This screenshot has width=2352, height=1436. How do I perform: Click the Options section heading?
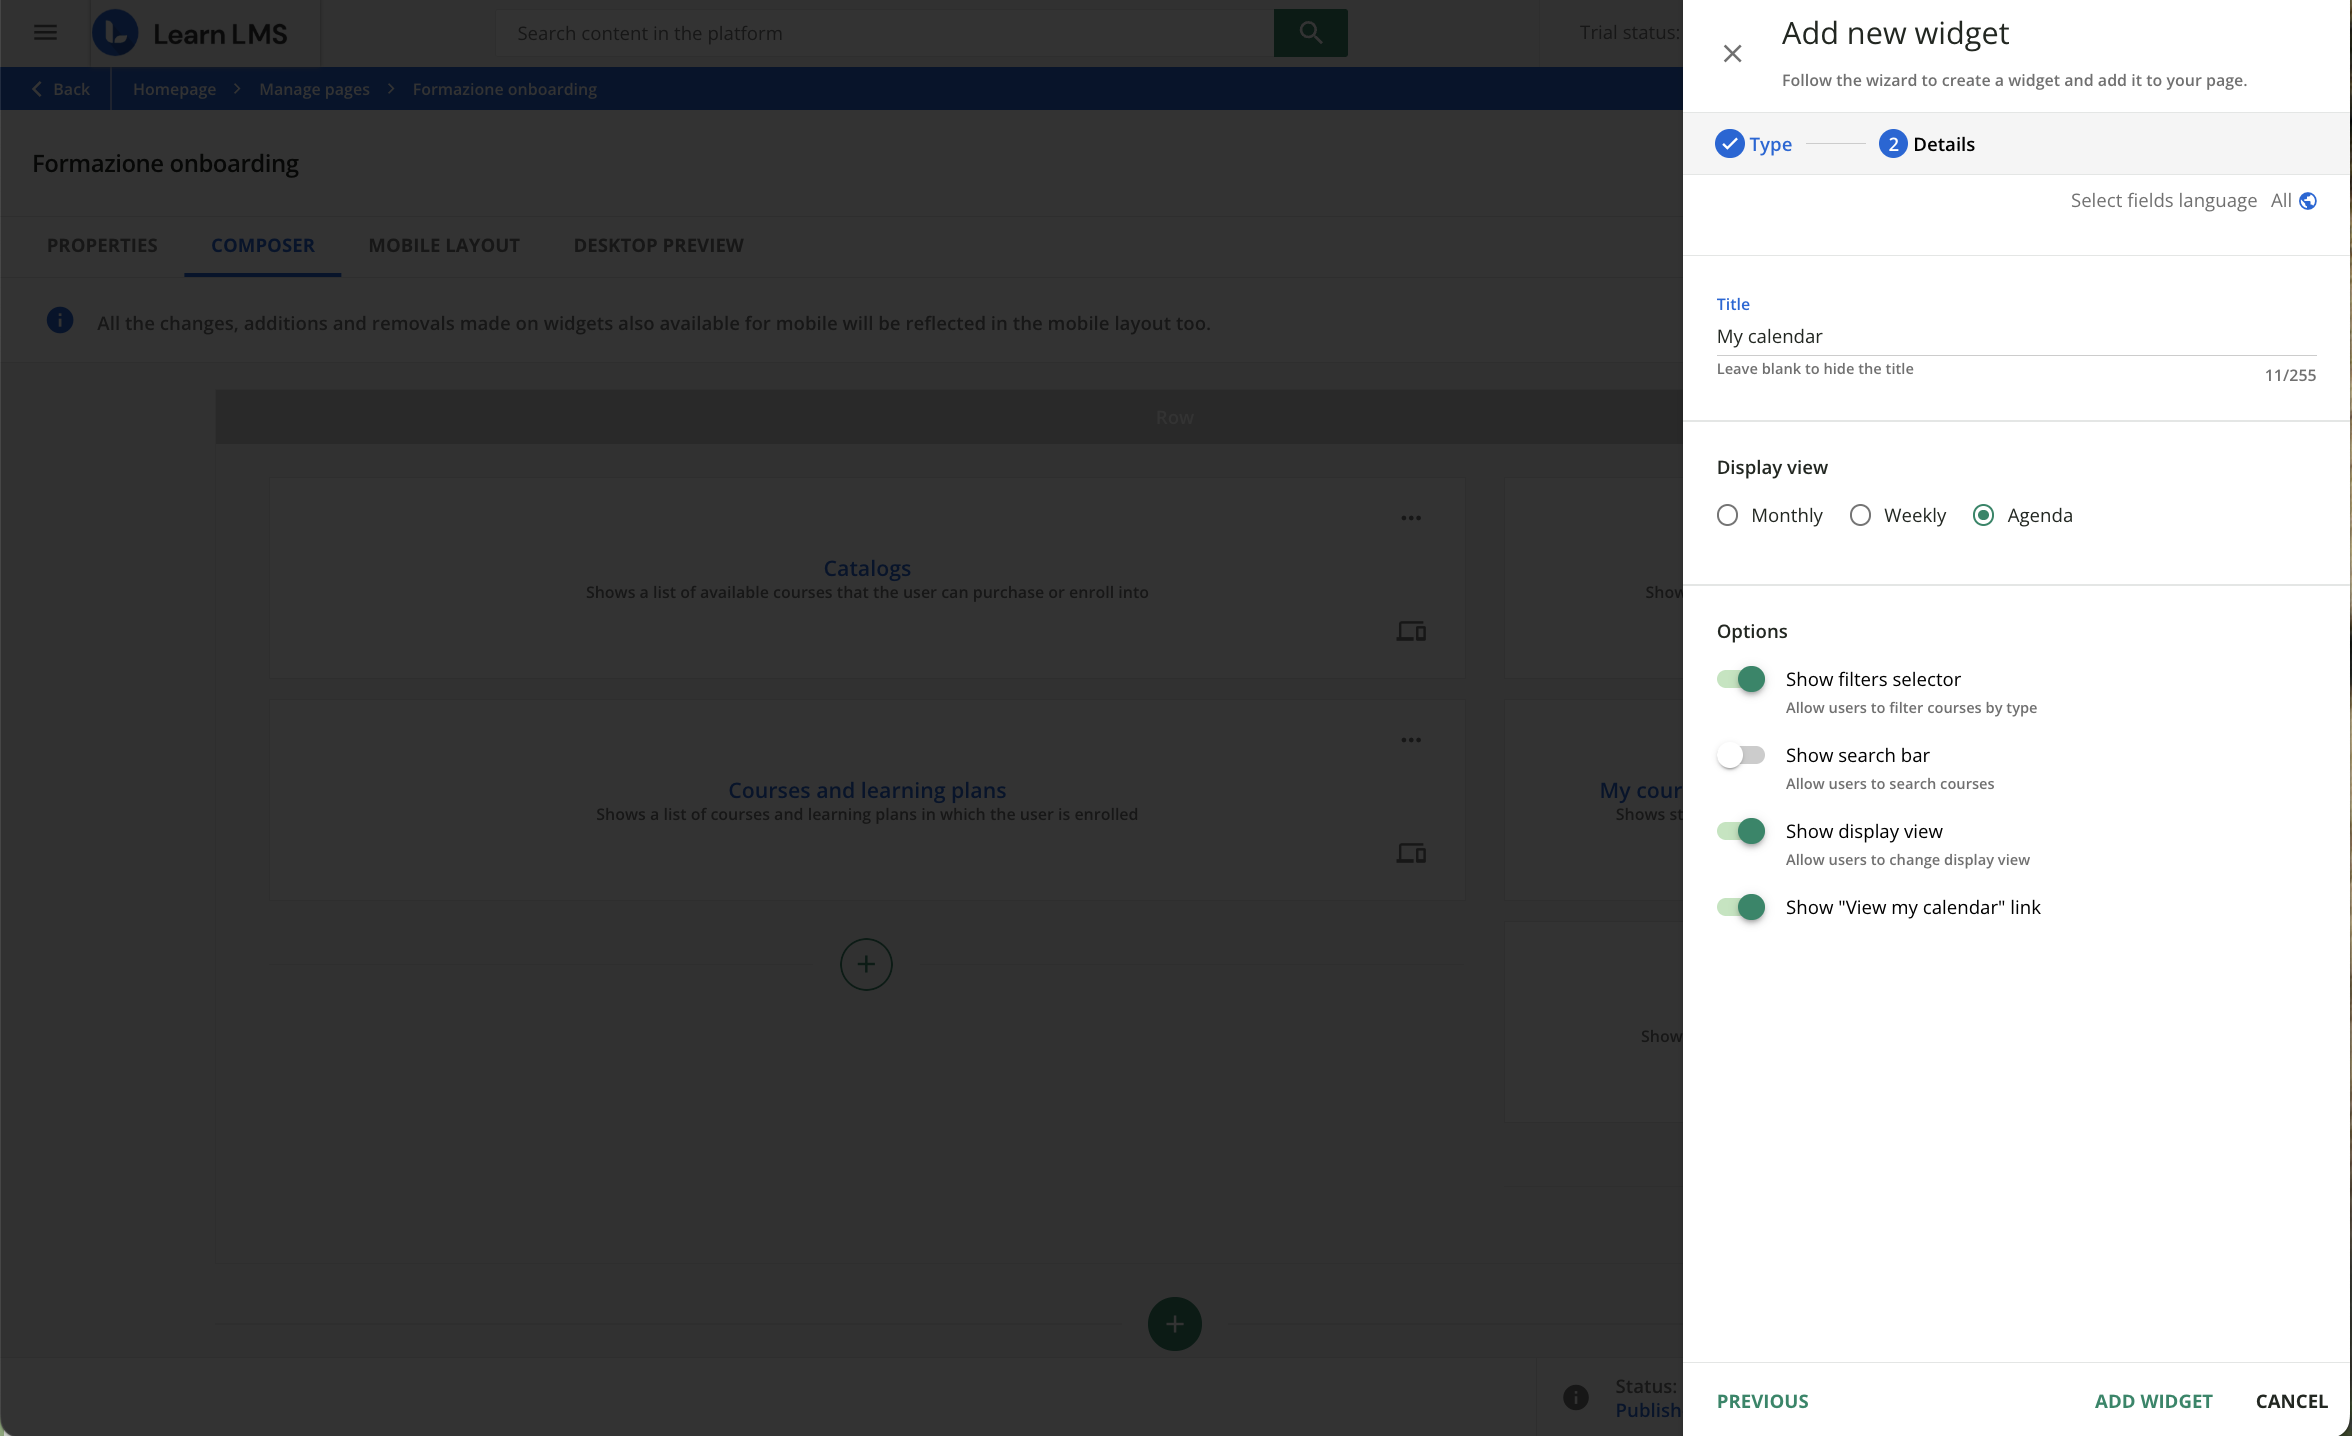coord(1752,631)
